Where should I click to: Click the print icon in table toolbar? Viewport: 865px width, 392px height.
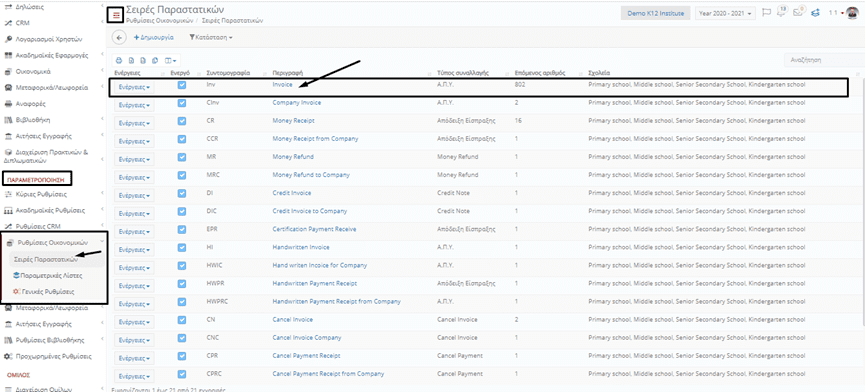(120, 60)
